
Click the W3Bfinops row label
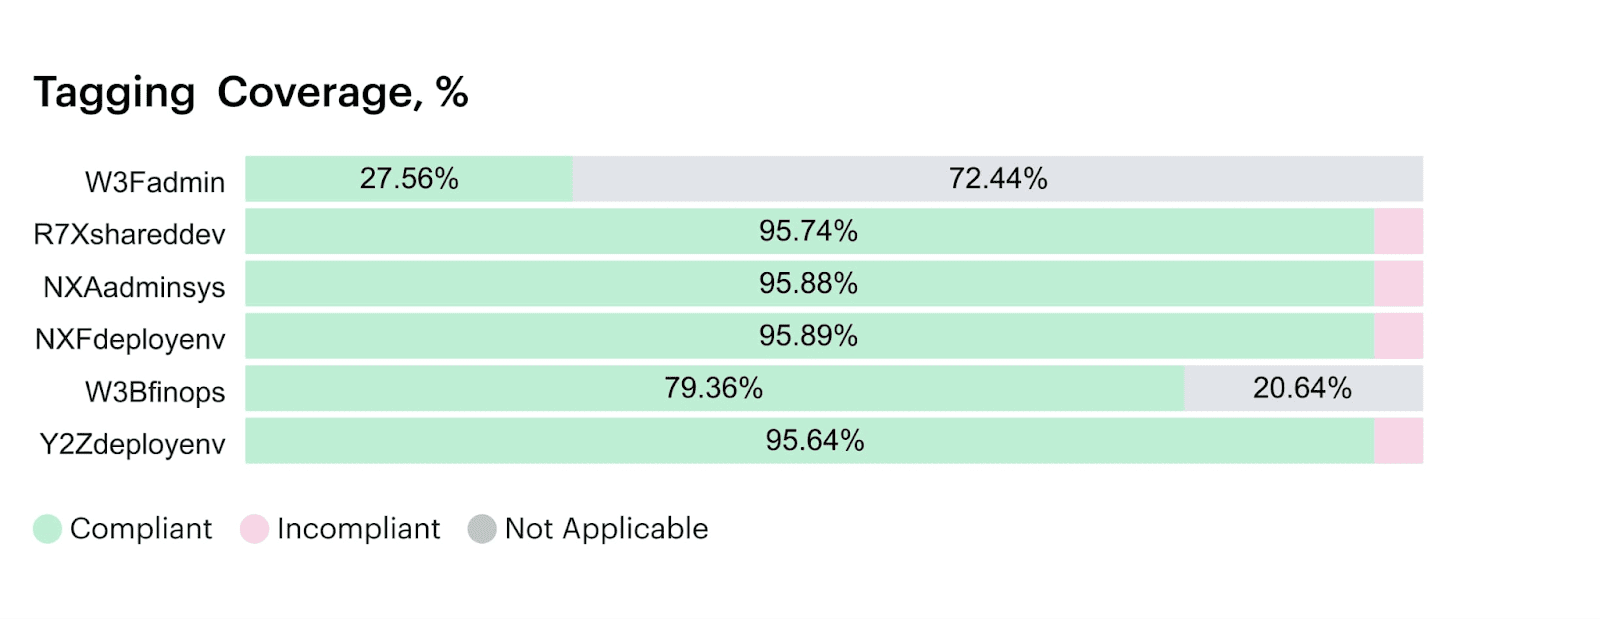[155, 392]
